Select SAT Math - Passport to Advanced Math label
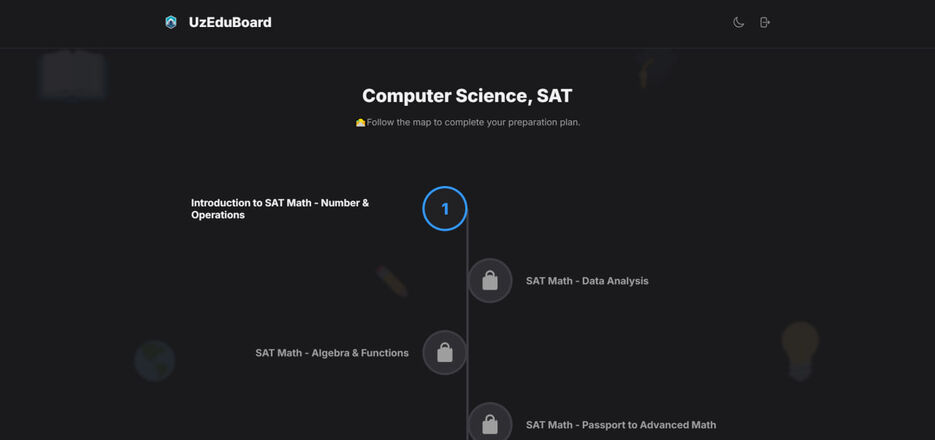Screen dimensions: 935x440 [x=621, y=425]
